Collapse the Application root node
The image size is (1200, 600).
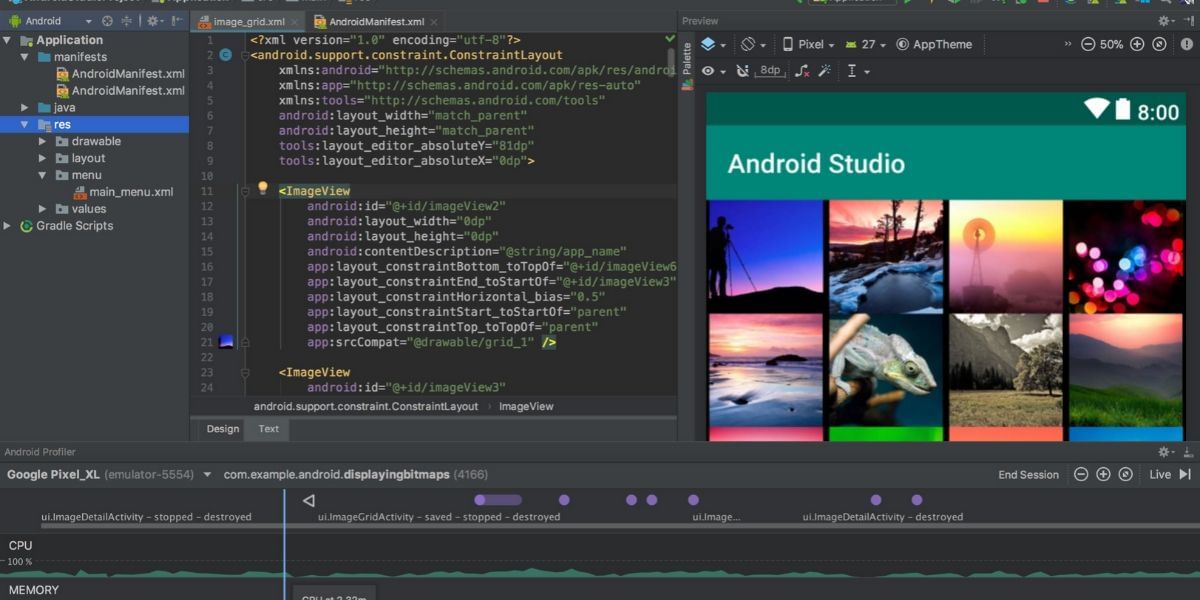(x=8, y=40)
